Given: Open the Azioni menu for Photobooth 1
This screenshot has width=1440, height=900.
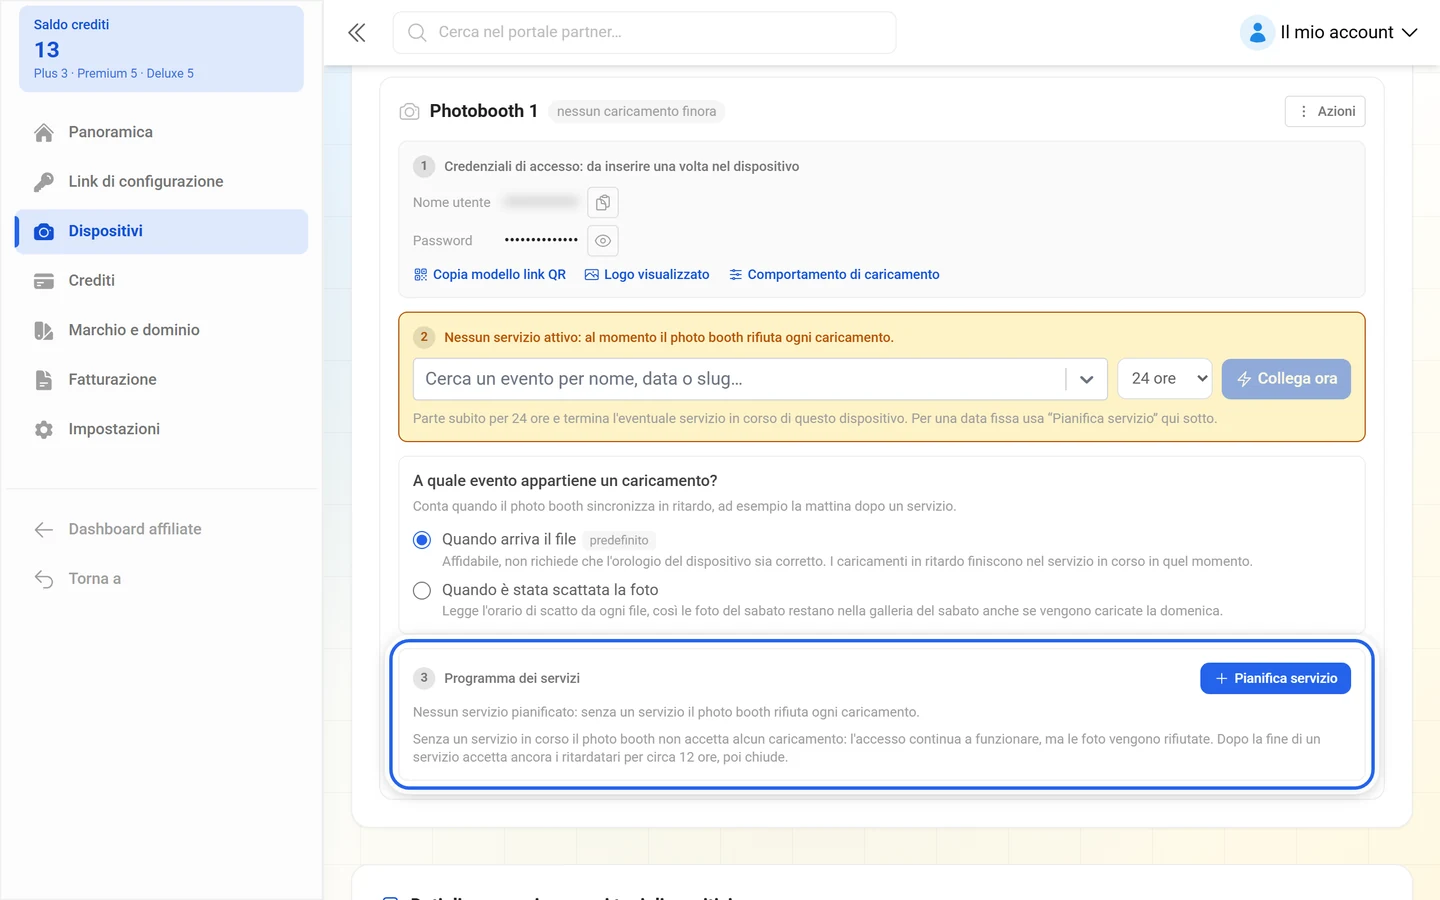Looking at the screenshot, I should coord(1325,112).
